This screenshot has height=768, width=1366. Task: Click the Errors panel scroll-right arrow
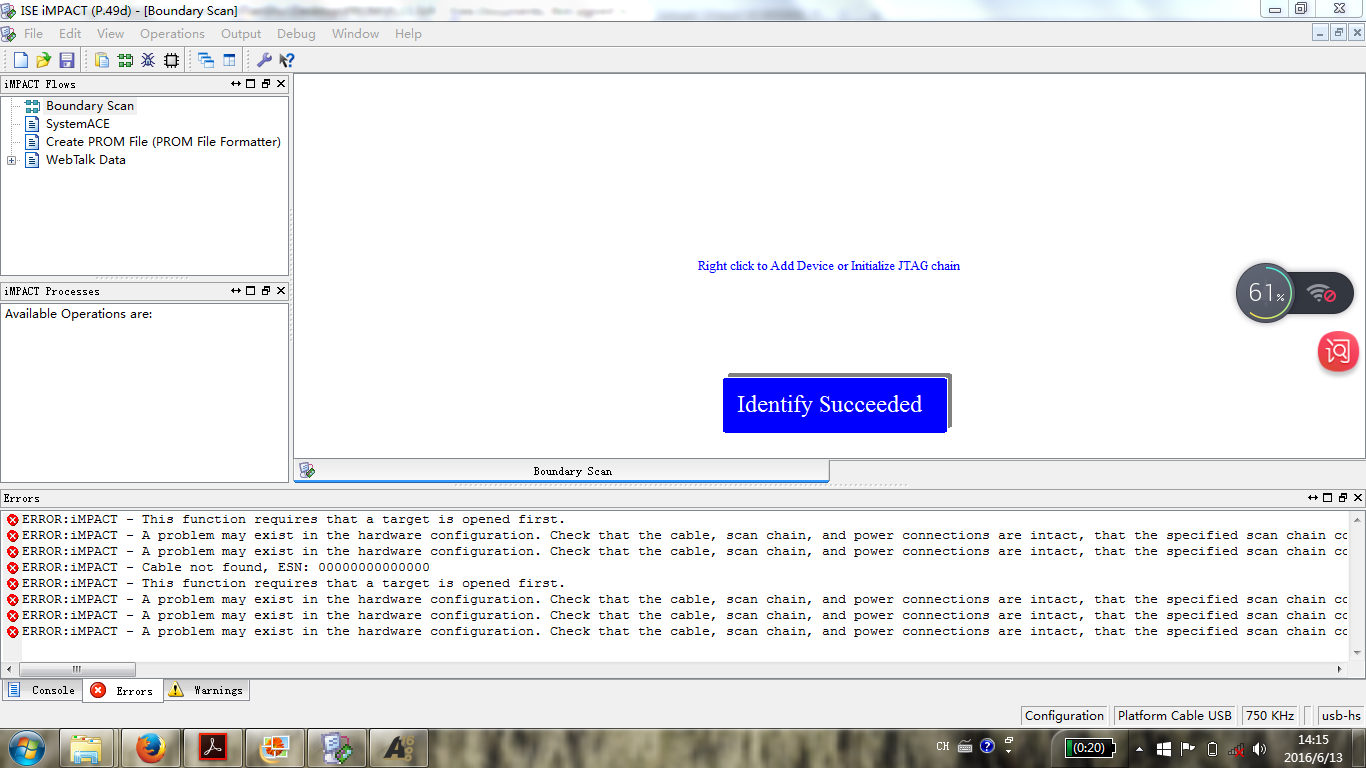point(1341,669)
